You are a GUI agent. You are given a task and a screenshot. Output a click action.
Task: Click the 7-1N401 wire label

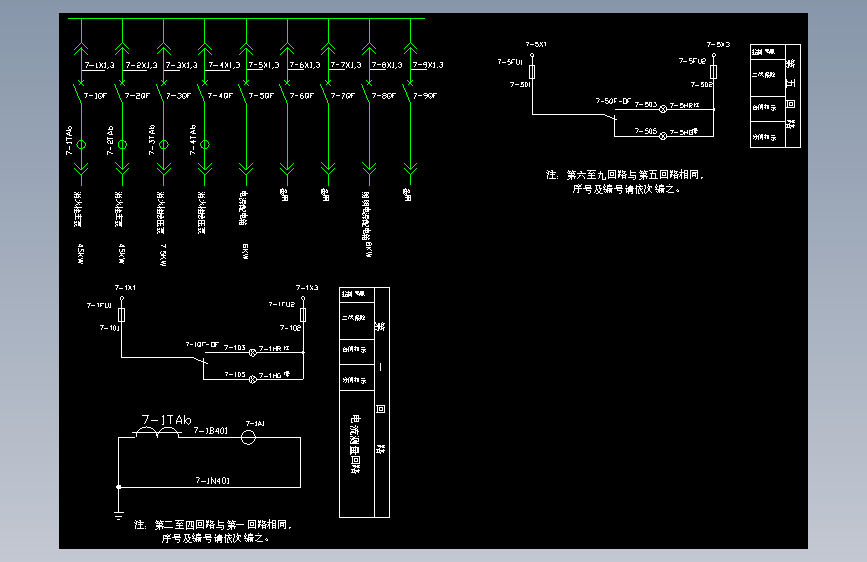pyautogui.click(x=213, y=481)
